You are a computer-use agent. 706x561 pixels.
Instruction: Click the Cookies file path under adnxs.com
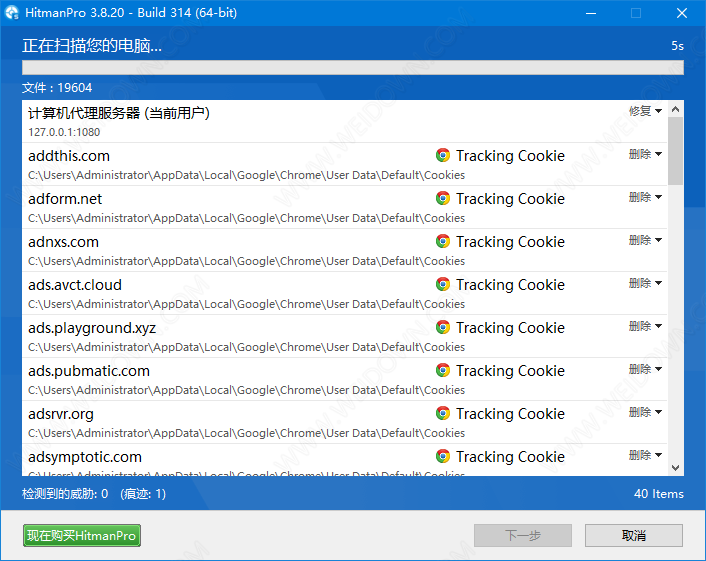tap(246, 261)
